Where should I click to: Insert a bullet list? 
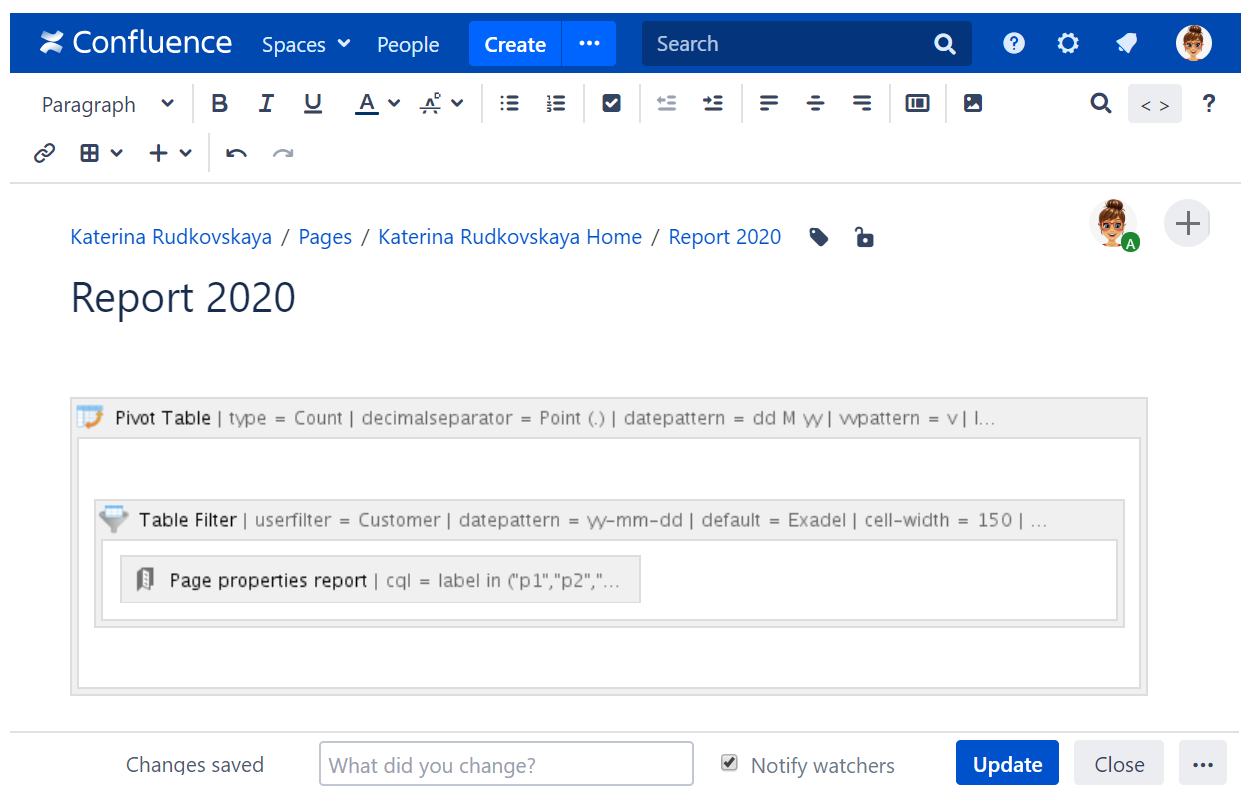[510, 103]
